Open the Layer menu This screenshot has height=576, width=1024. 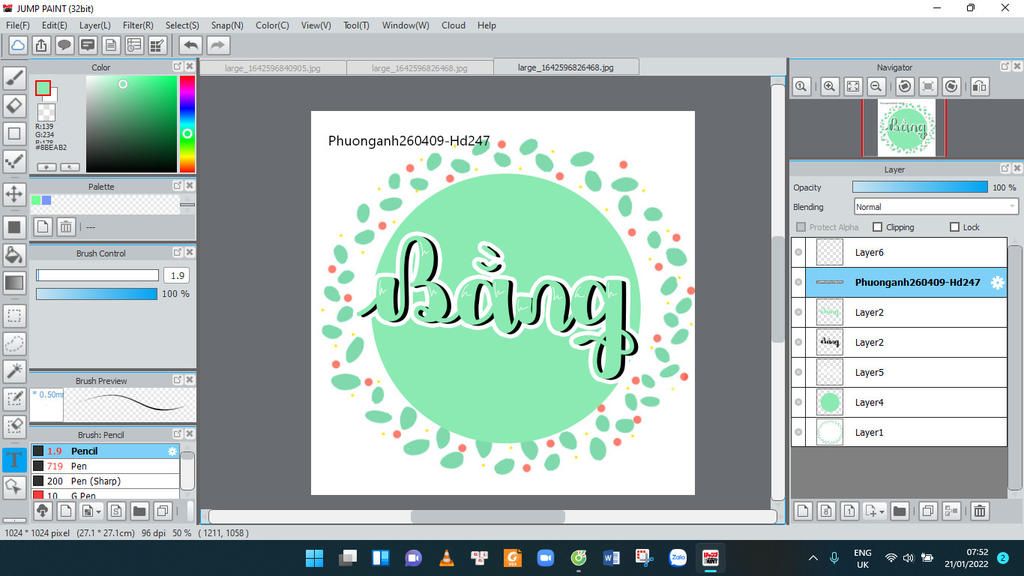(95, 25)
